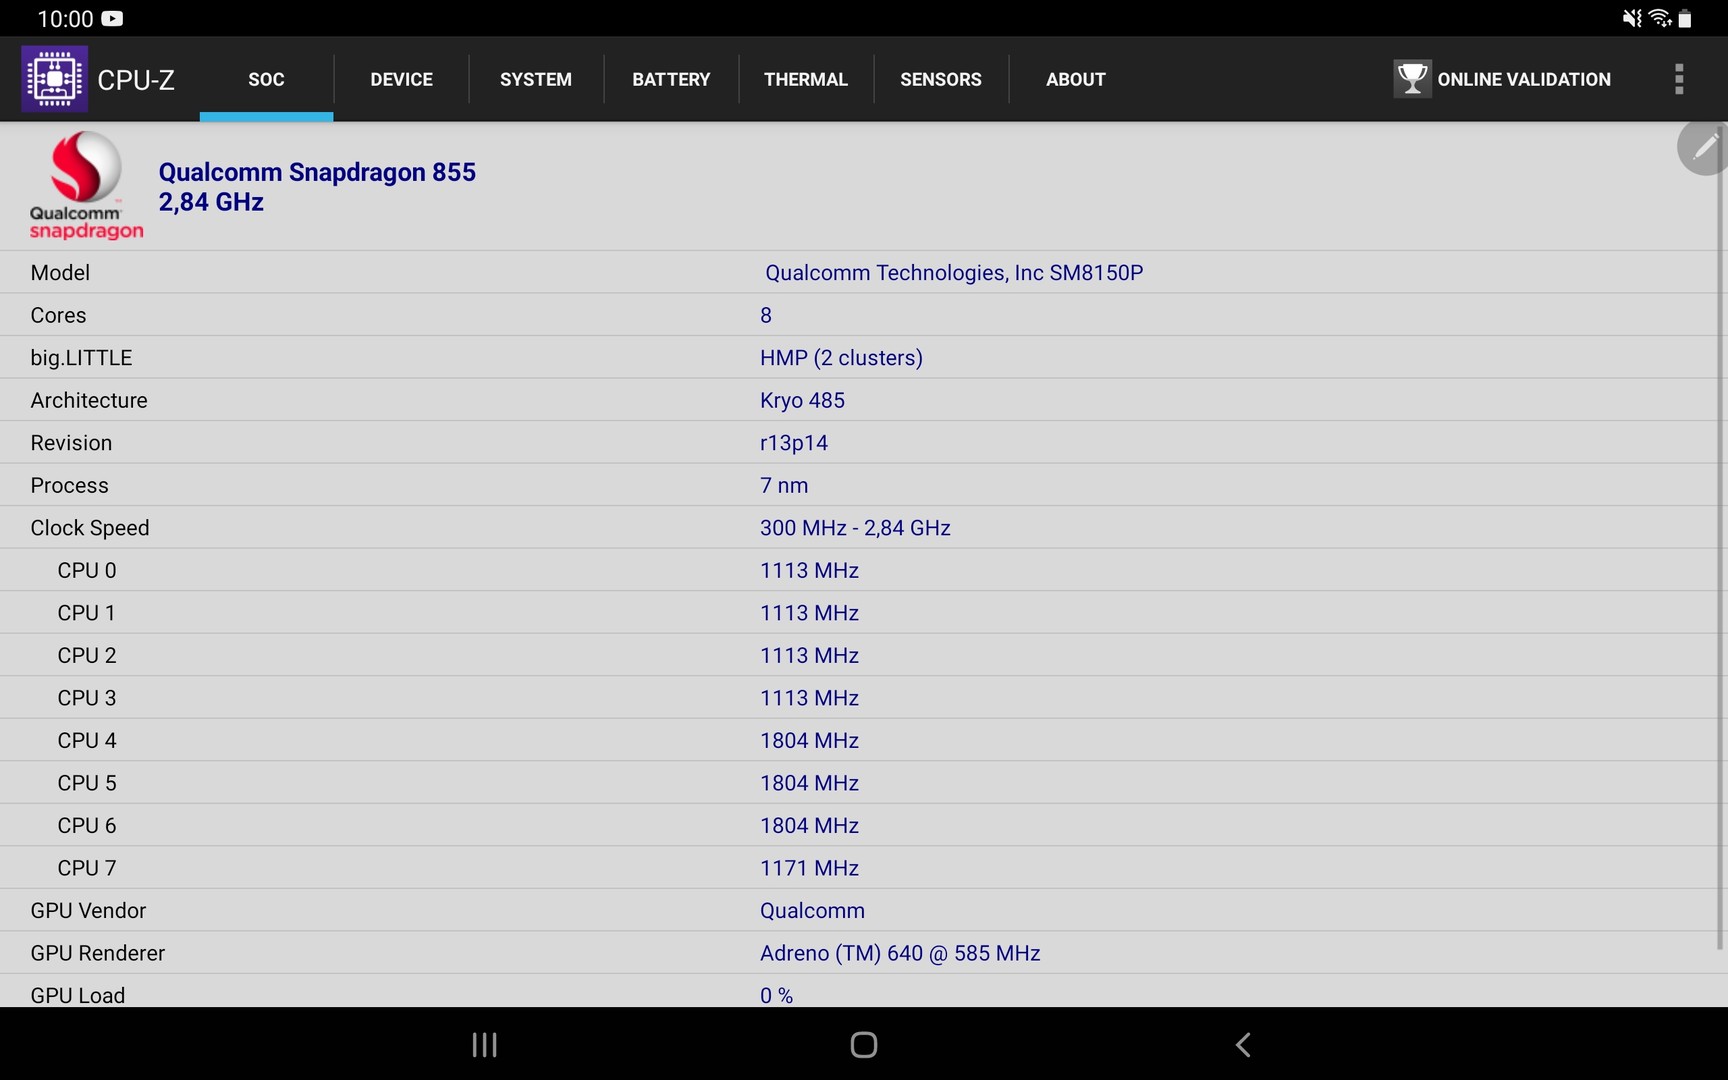Tap the Wi-Fi status icon

1660,18
